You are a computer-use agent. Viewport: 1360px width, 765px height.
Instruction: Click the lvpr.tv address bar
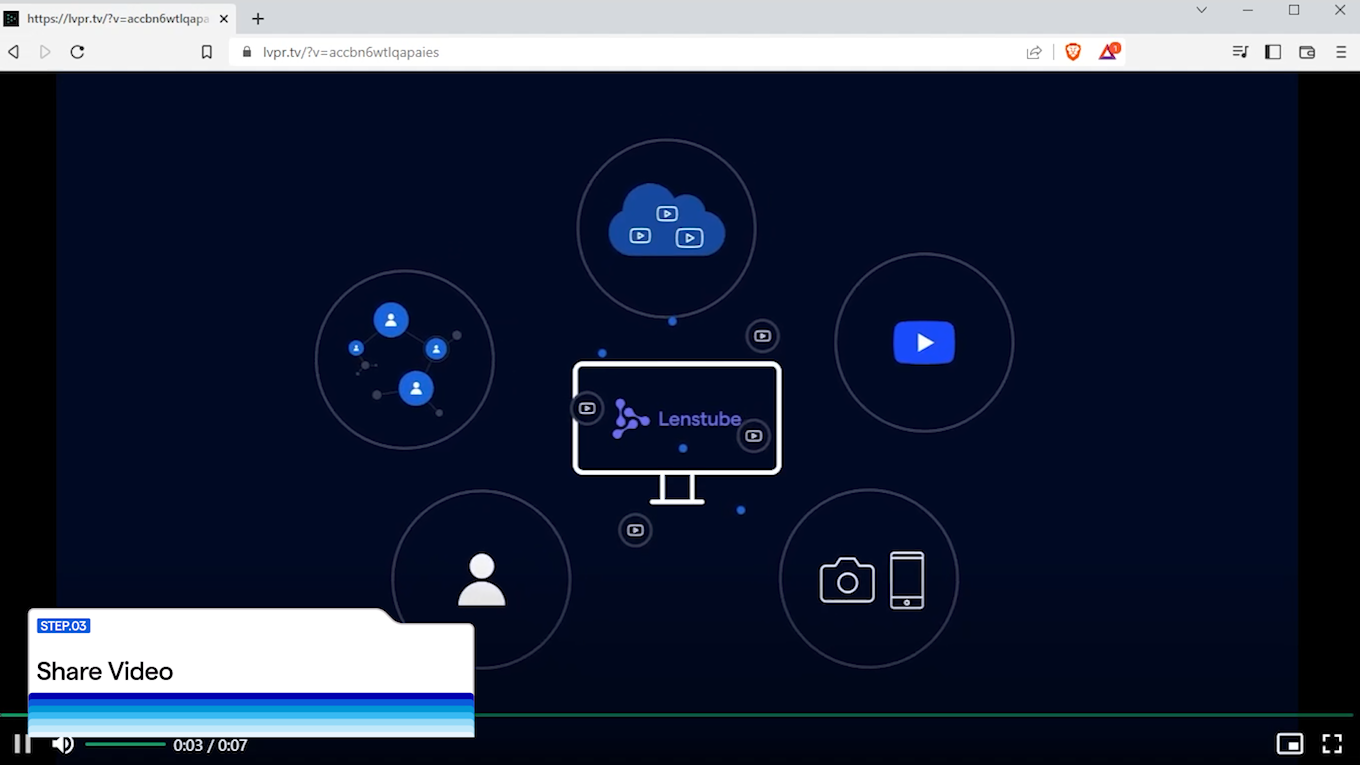pyautogui.click(x=630, y=52)
